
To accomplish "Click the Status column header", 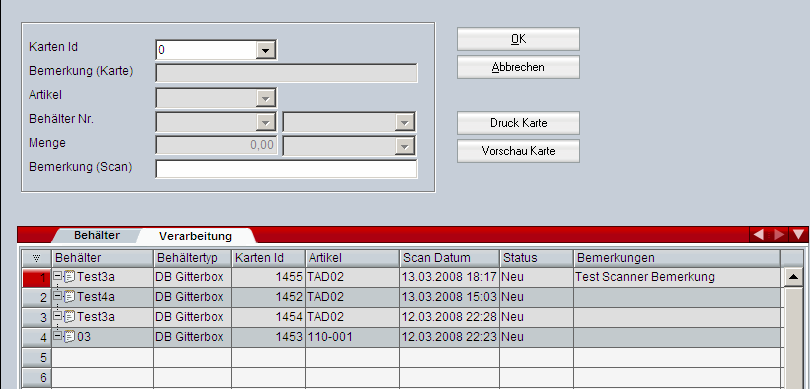I will pyautogui.click(x=537, y=258).
